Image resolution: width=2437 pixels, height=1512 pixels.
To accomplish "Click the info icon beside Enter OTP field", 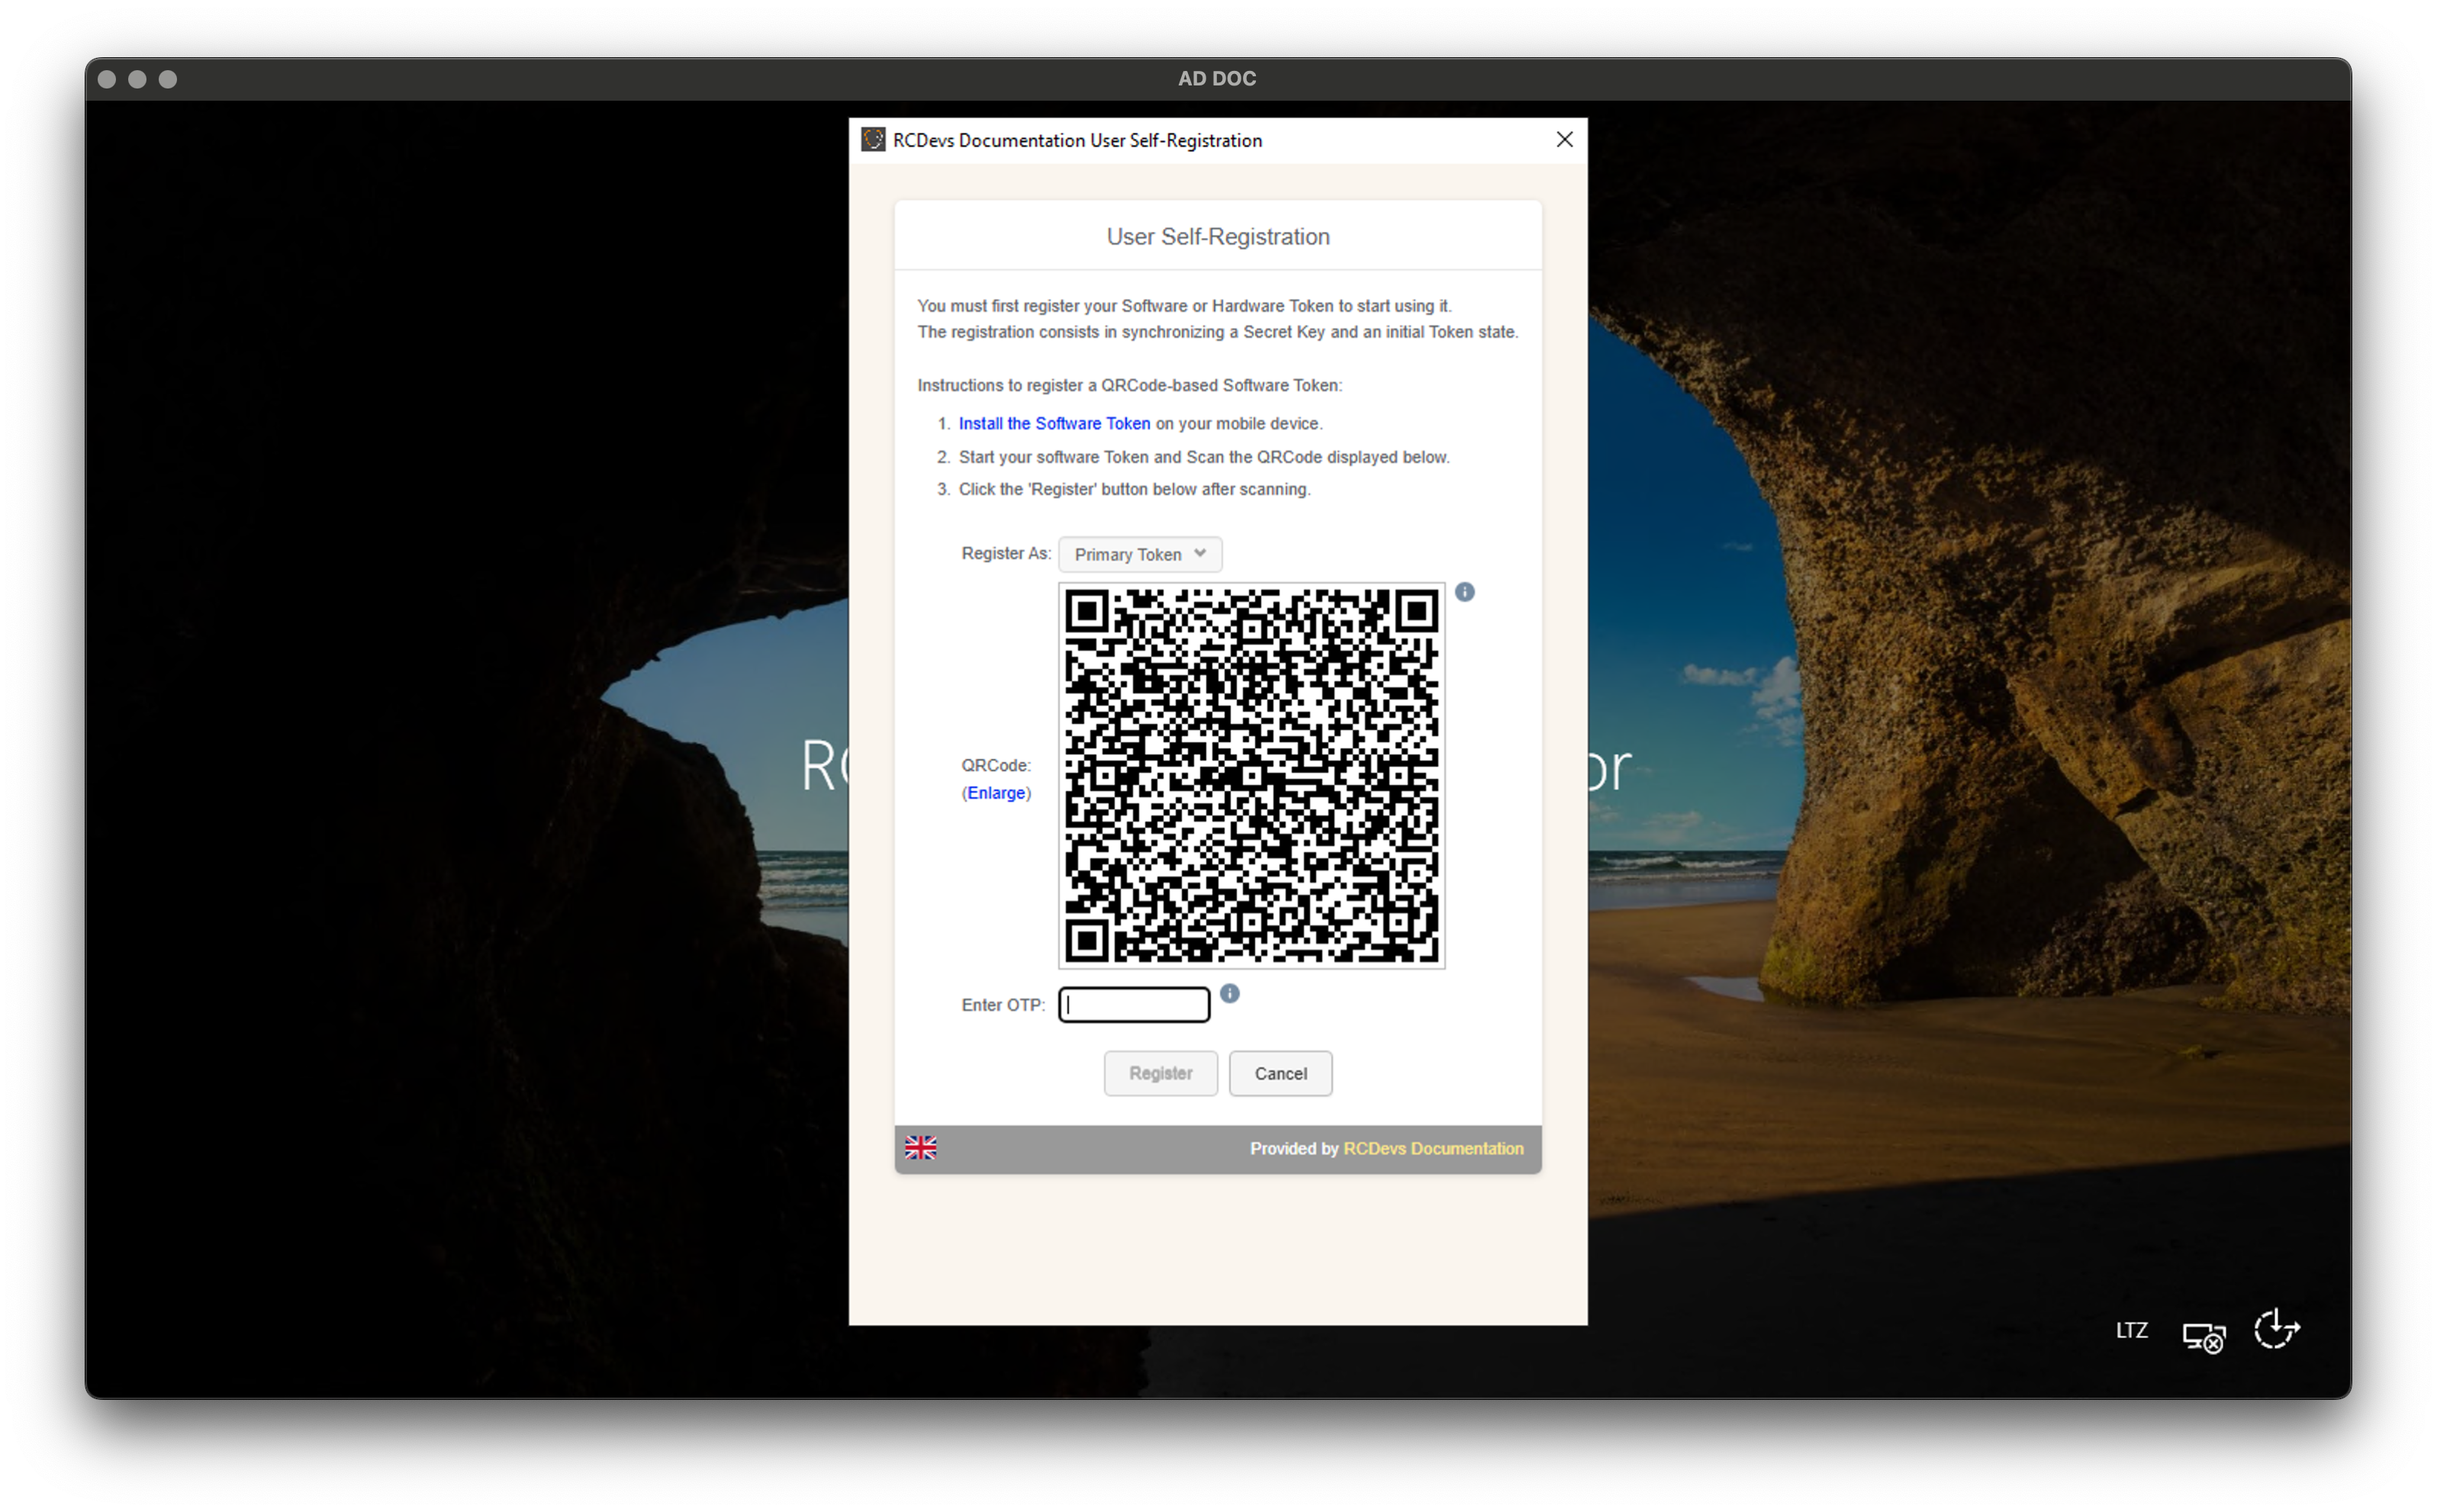I will coord(1229,993).
